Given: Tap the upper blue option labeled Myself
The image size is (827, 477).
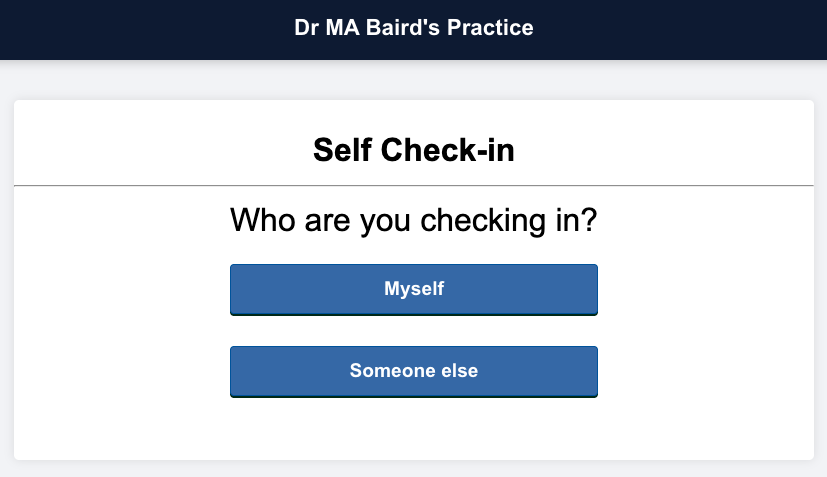Looking at the screenshot, I should click(x=413, y=289).
